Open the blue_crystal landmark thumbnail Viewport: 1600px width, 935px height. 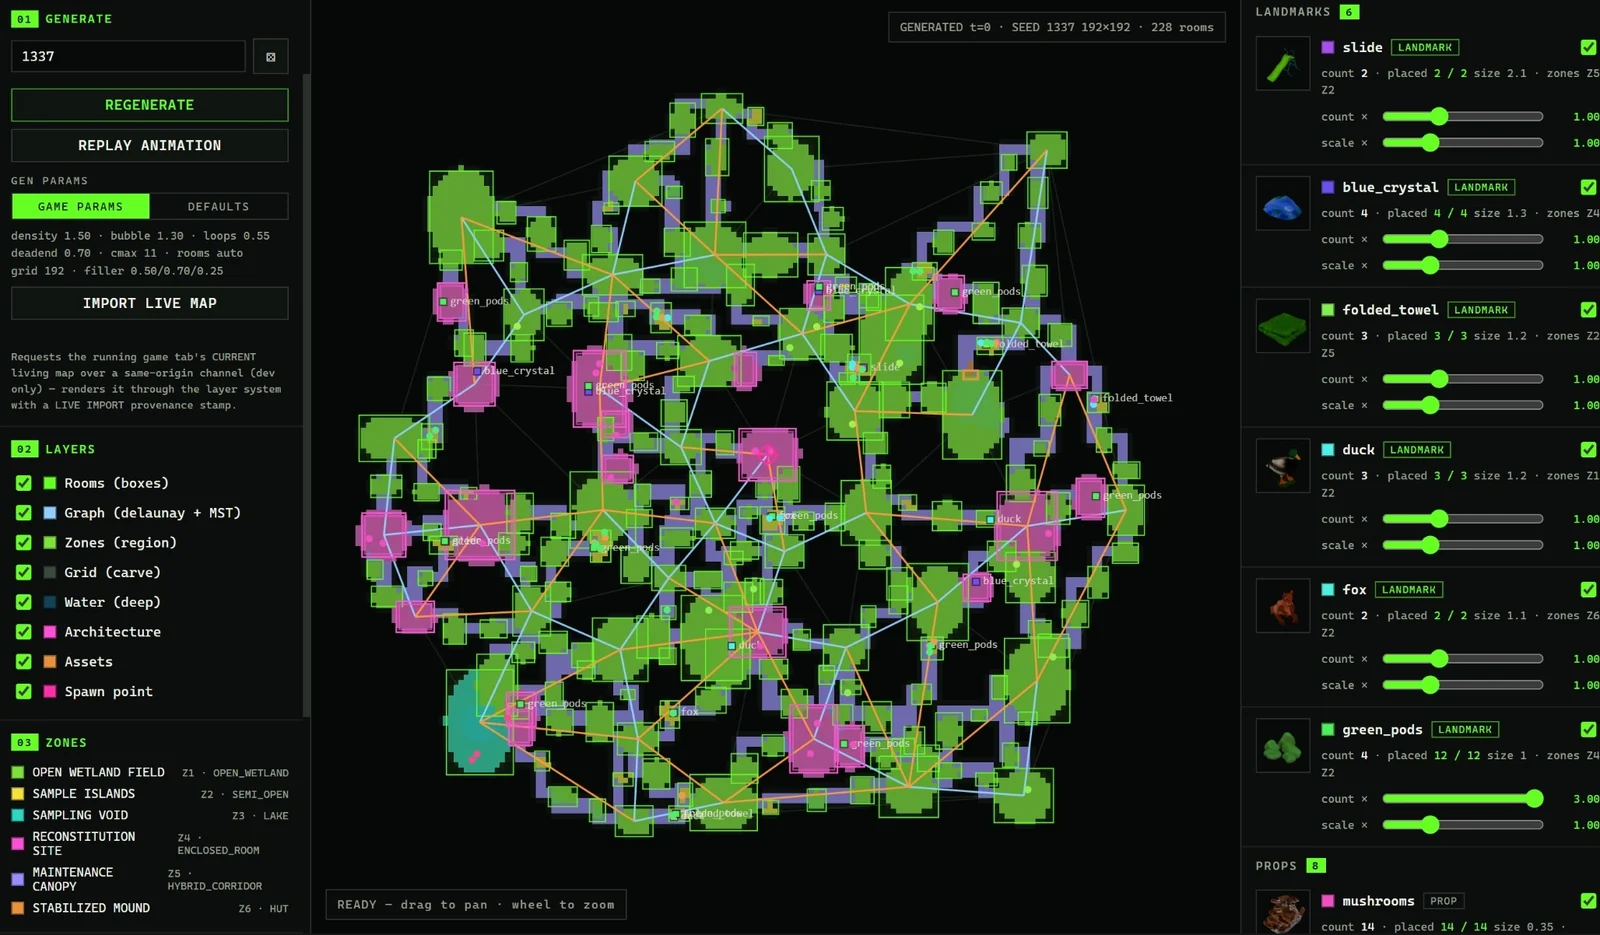[x=1283, y=204]
